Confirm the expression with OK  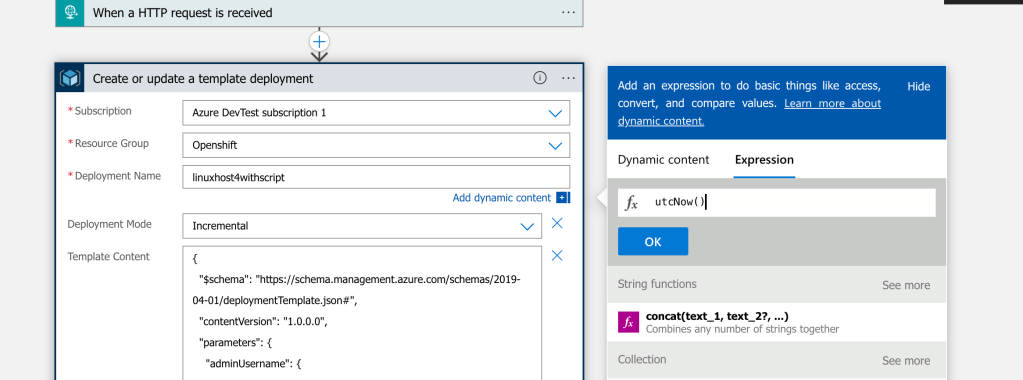(x=653, y=242)
